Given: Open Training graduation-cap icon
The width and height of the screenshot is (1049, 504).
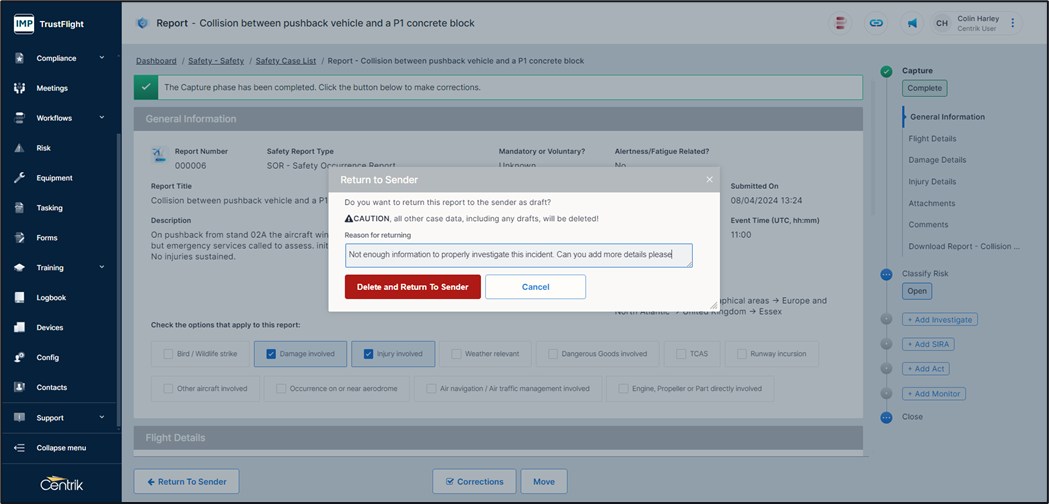Looking at the screenshot, I should [x=20, y=268].
